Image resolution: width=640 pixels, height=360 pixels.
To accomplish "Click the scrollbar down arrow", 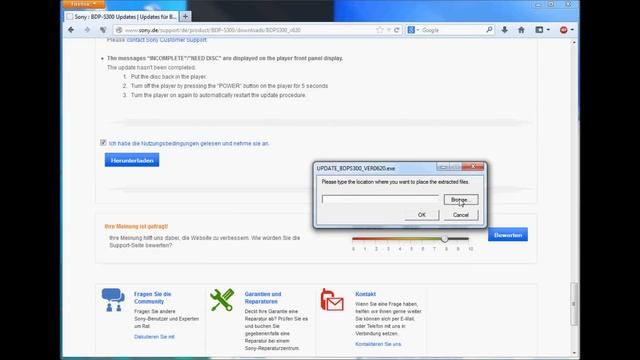I will (574, 353).
